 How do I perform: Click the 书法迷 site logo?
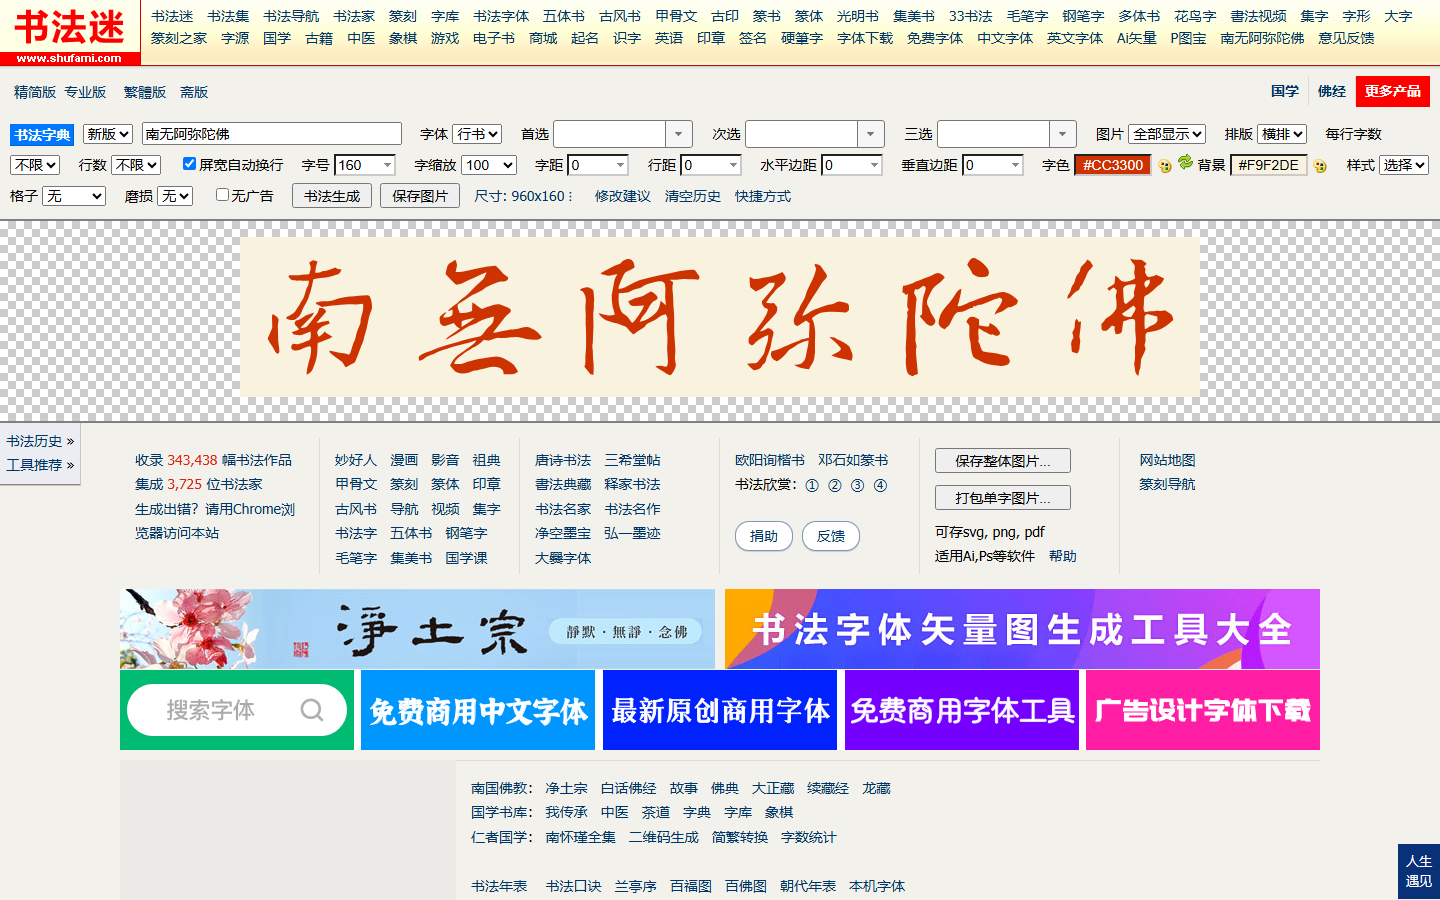(70, 33)
